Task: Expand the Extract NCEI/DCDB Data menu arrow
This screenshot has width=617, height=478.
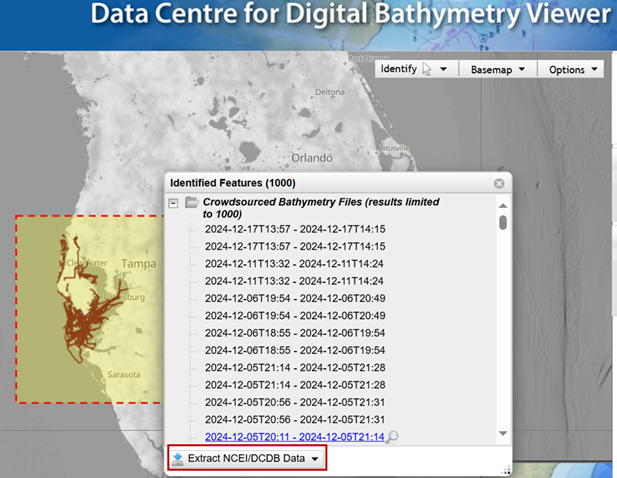Action: tap(315, 459)
